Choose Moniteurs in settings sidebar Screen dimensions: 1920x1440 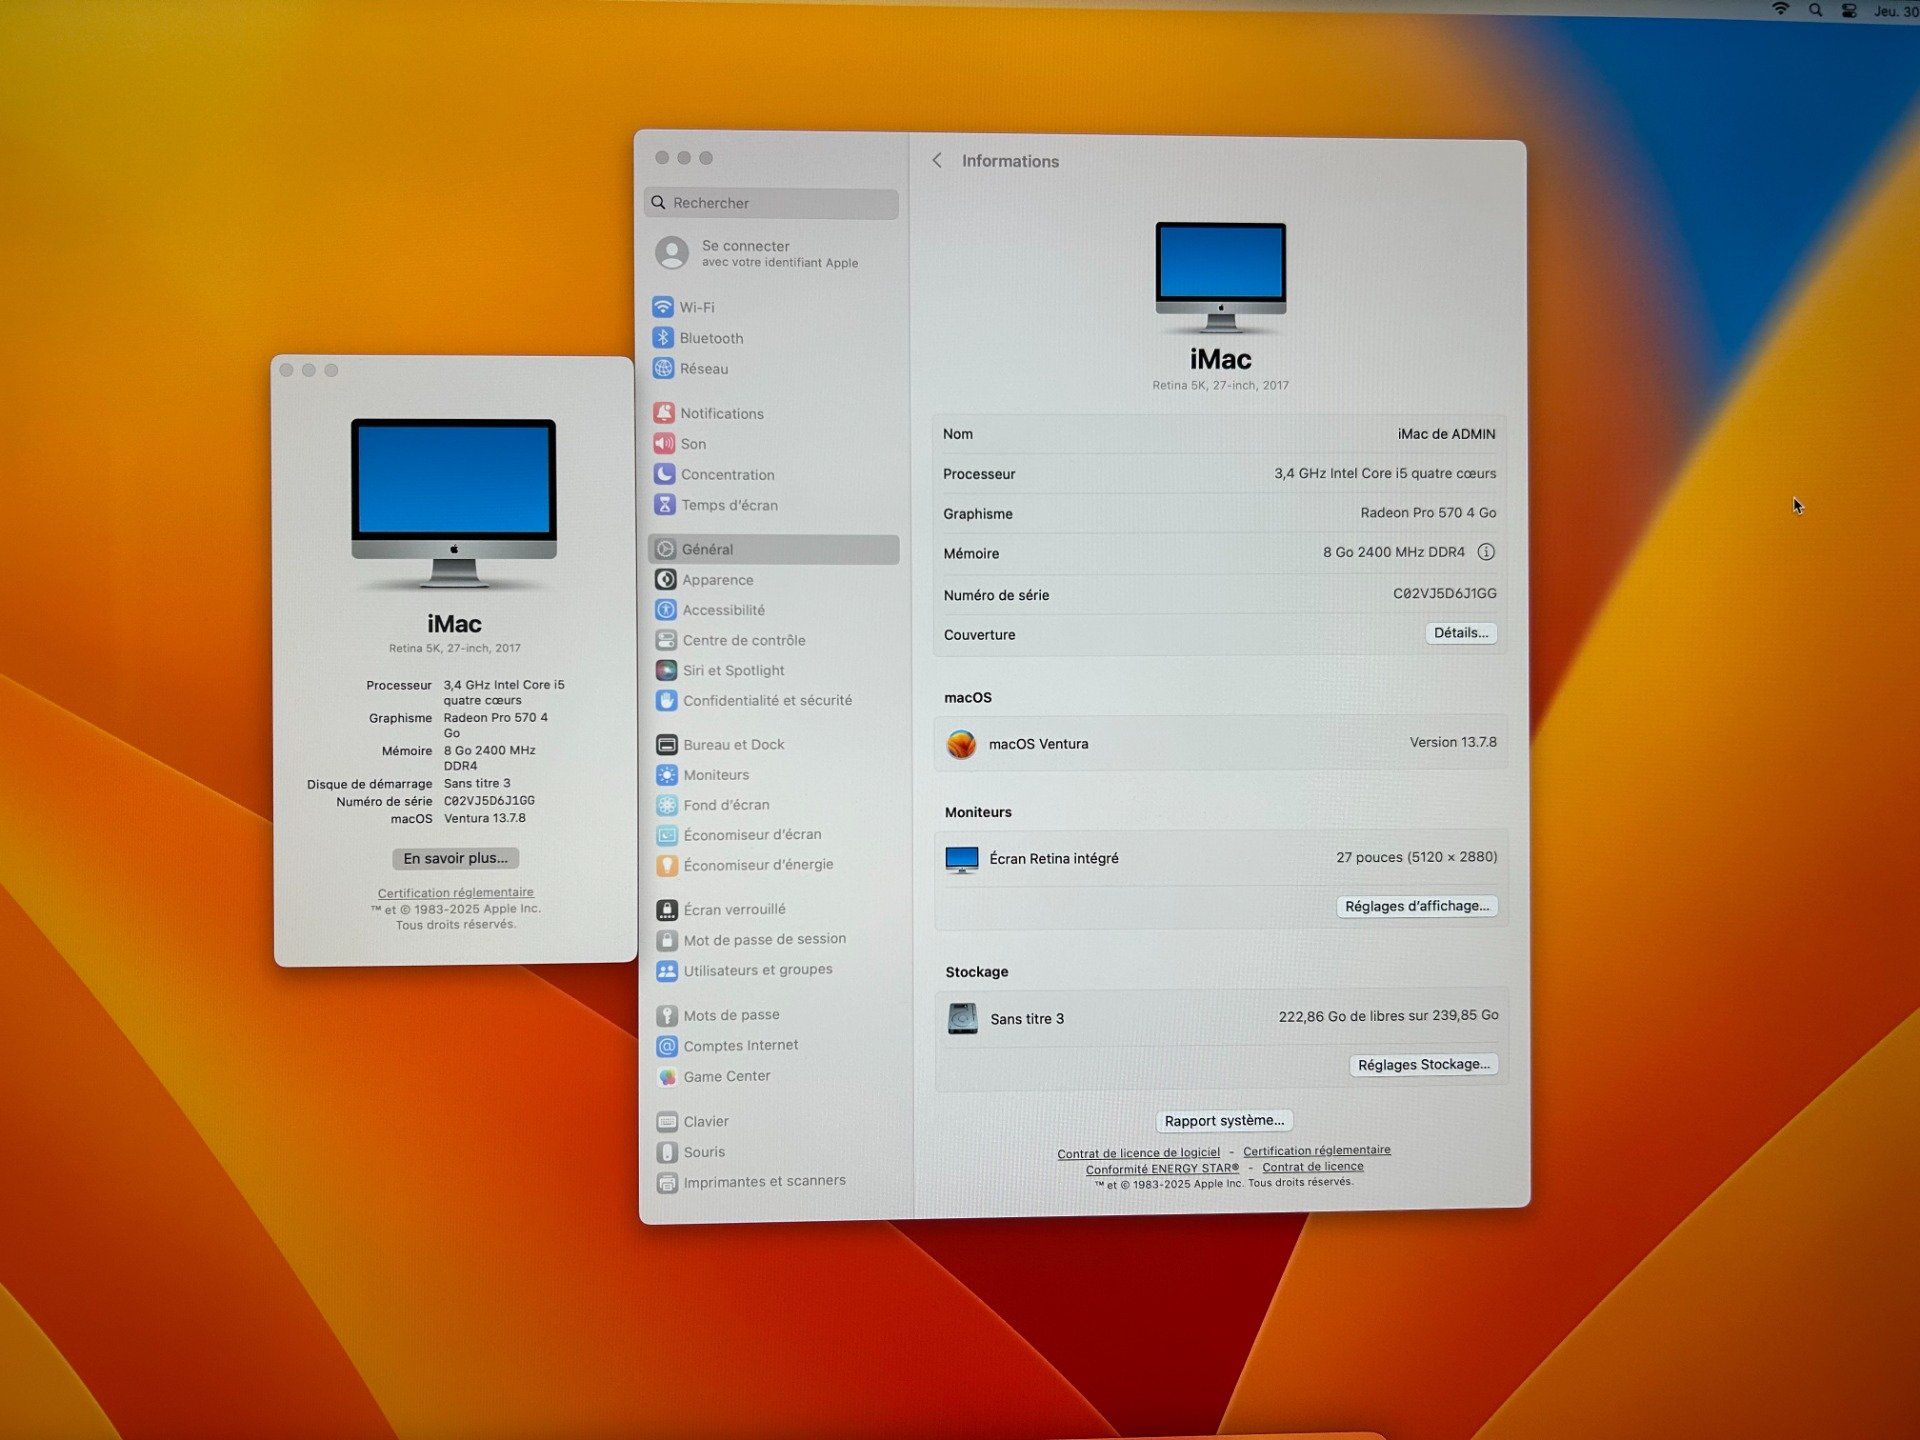[716, 775]
